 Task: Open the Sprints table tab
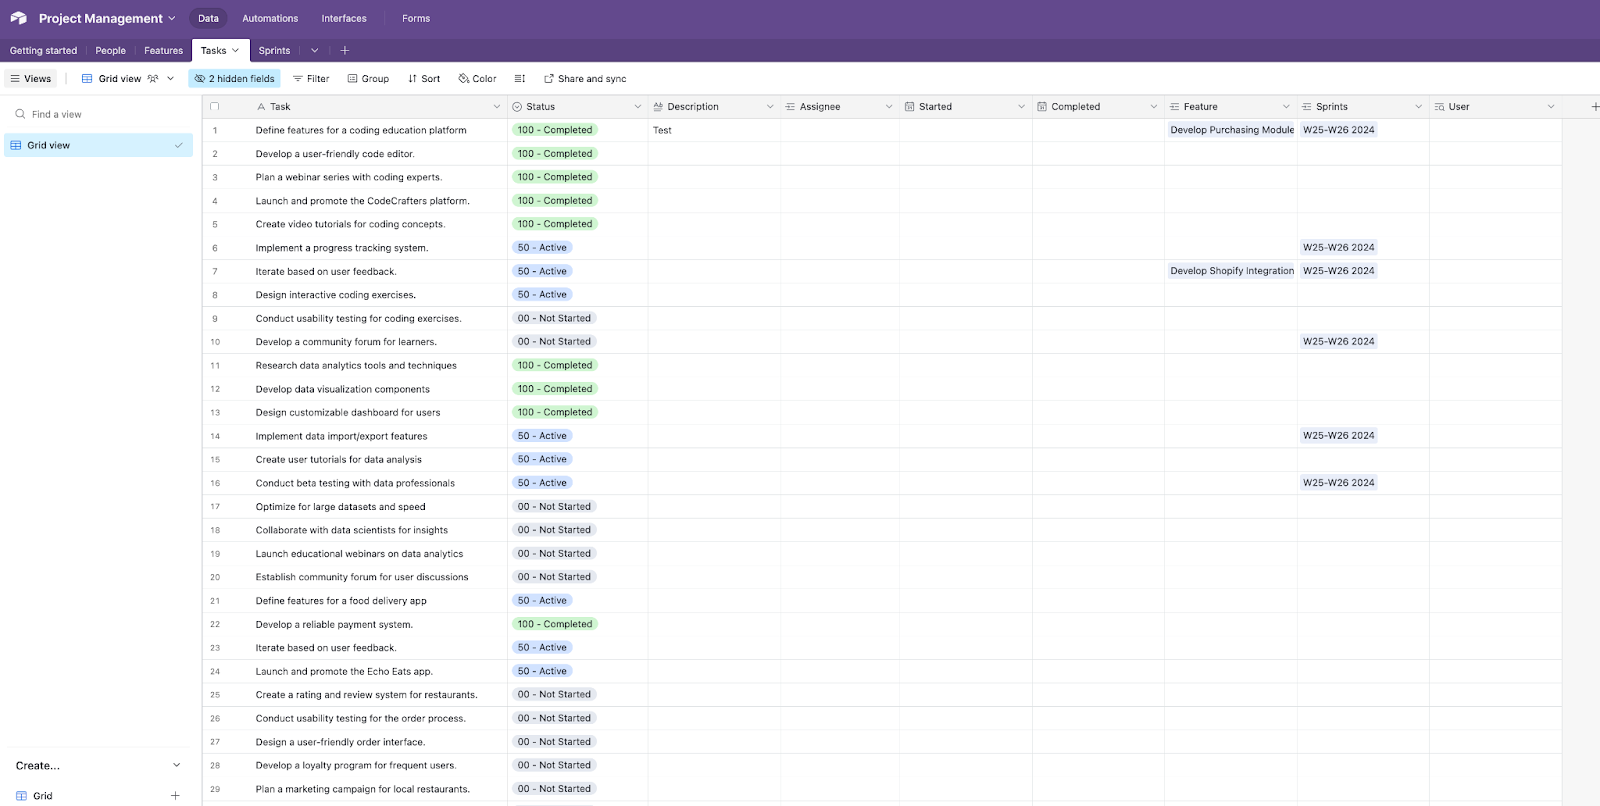[x=274, y=51]
